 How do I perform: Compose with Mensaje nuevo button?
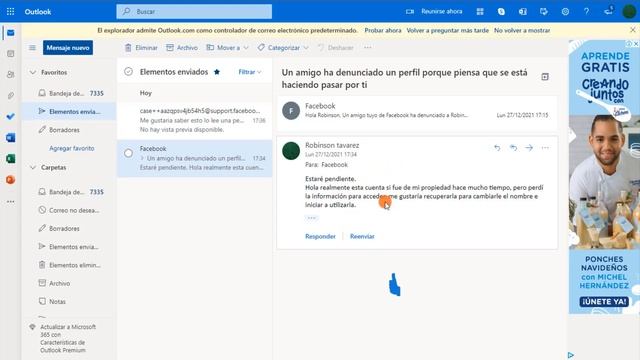68,48
